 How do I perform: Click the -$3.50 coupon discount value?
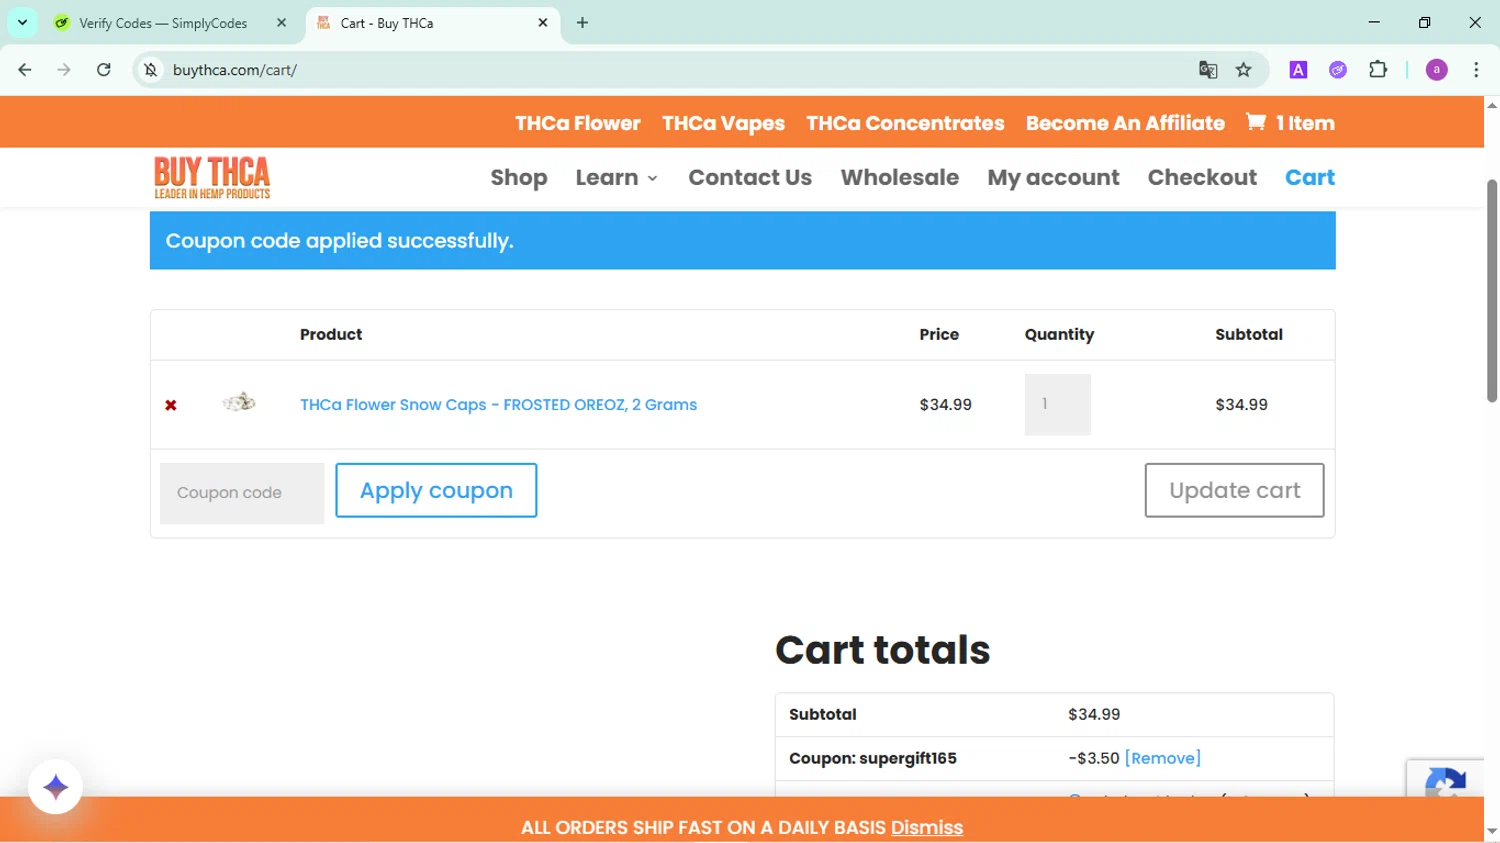[x=1094, y=758]
